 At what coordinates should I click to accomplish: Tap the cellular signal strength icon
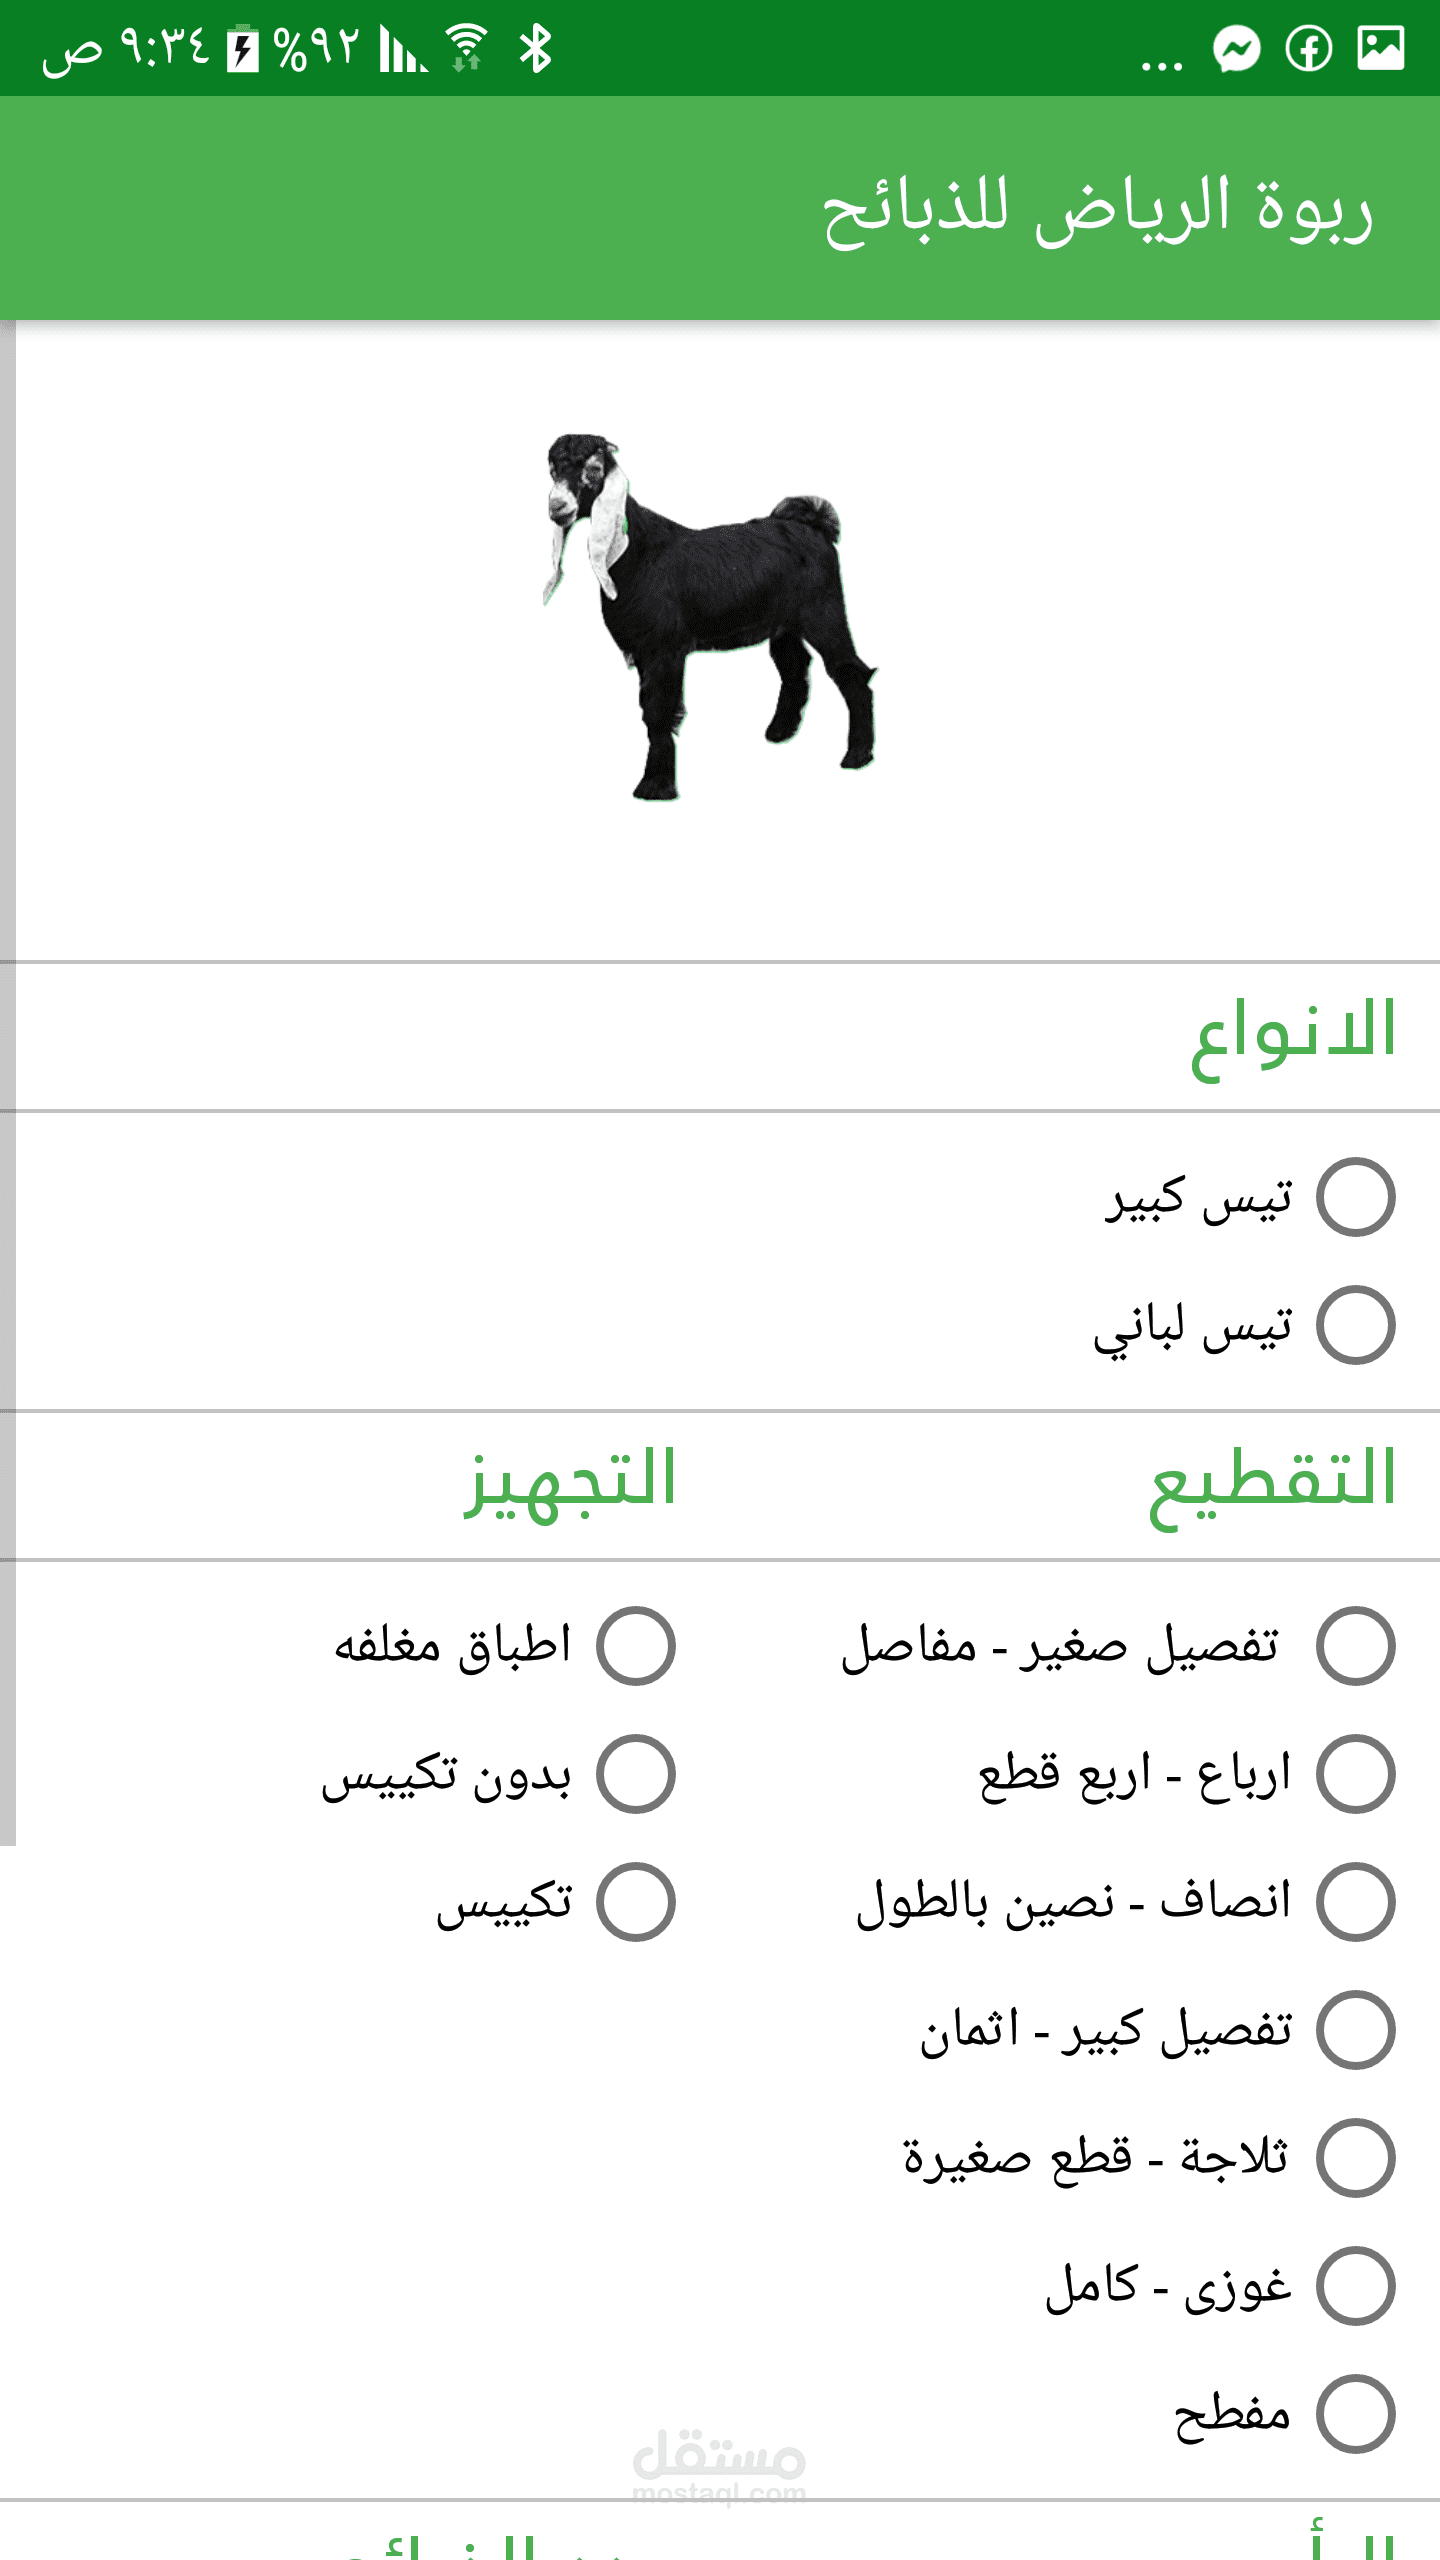402,49
